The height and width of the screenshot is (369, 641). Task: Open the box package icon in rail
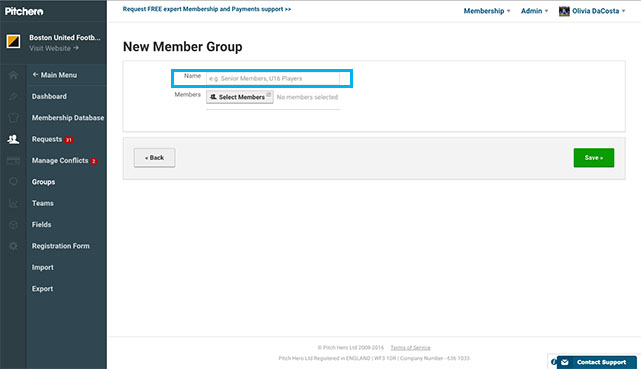pyautogui.click(x=13, y=225)
